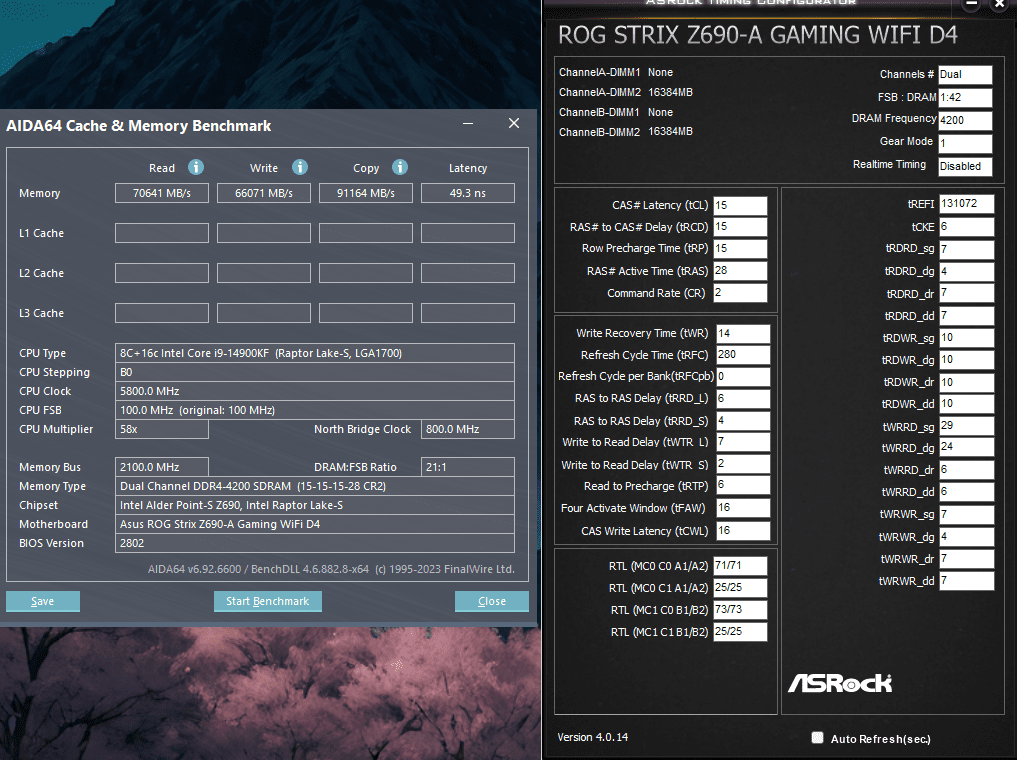Image resolution: width=1017 pixels, height=760 pixels.
Task: Click the tWRRD_sg value field
Action: click(x=966, y=425)
